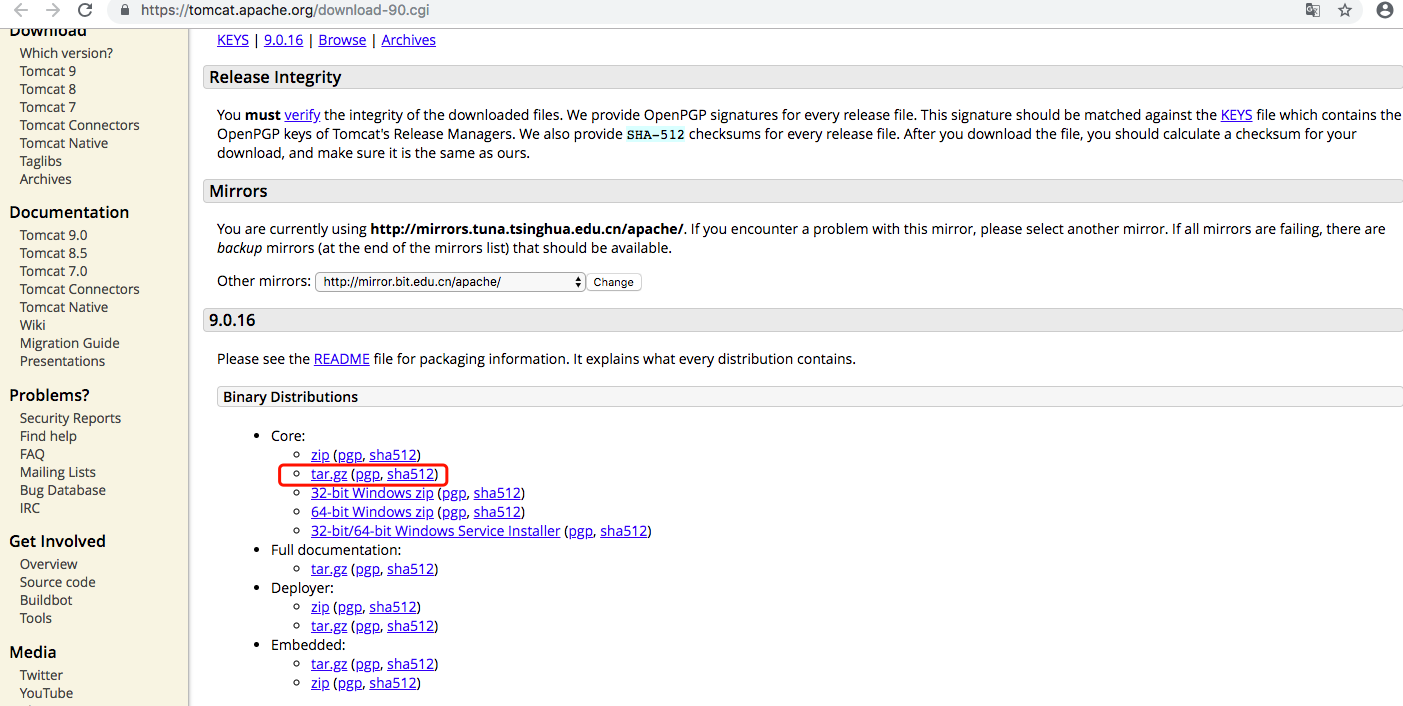Open the Browse link
Image resolution: width=1403 pixels, height=706 pixels.
[342, 40]
